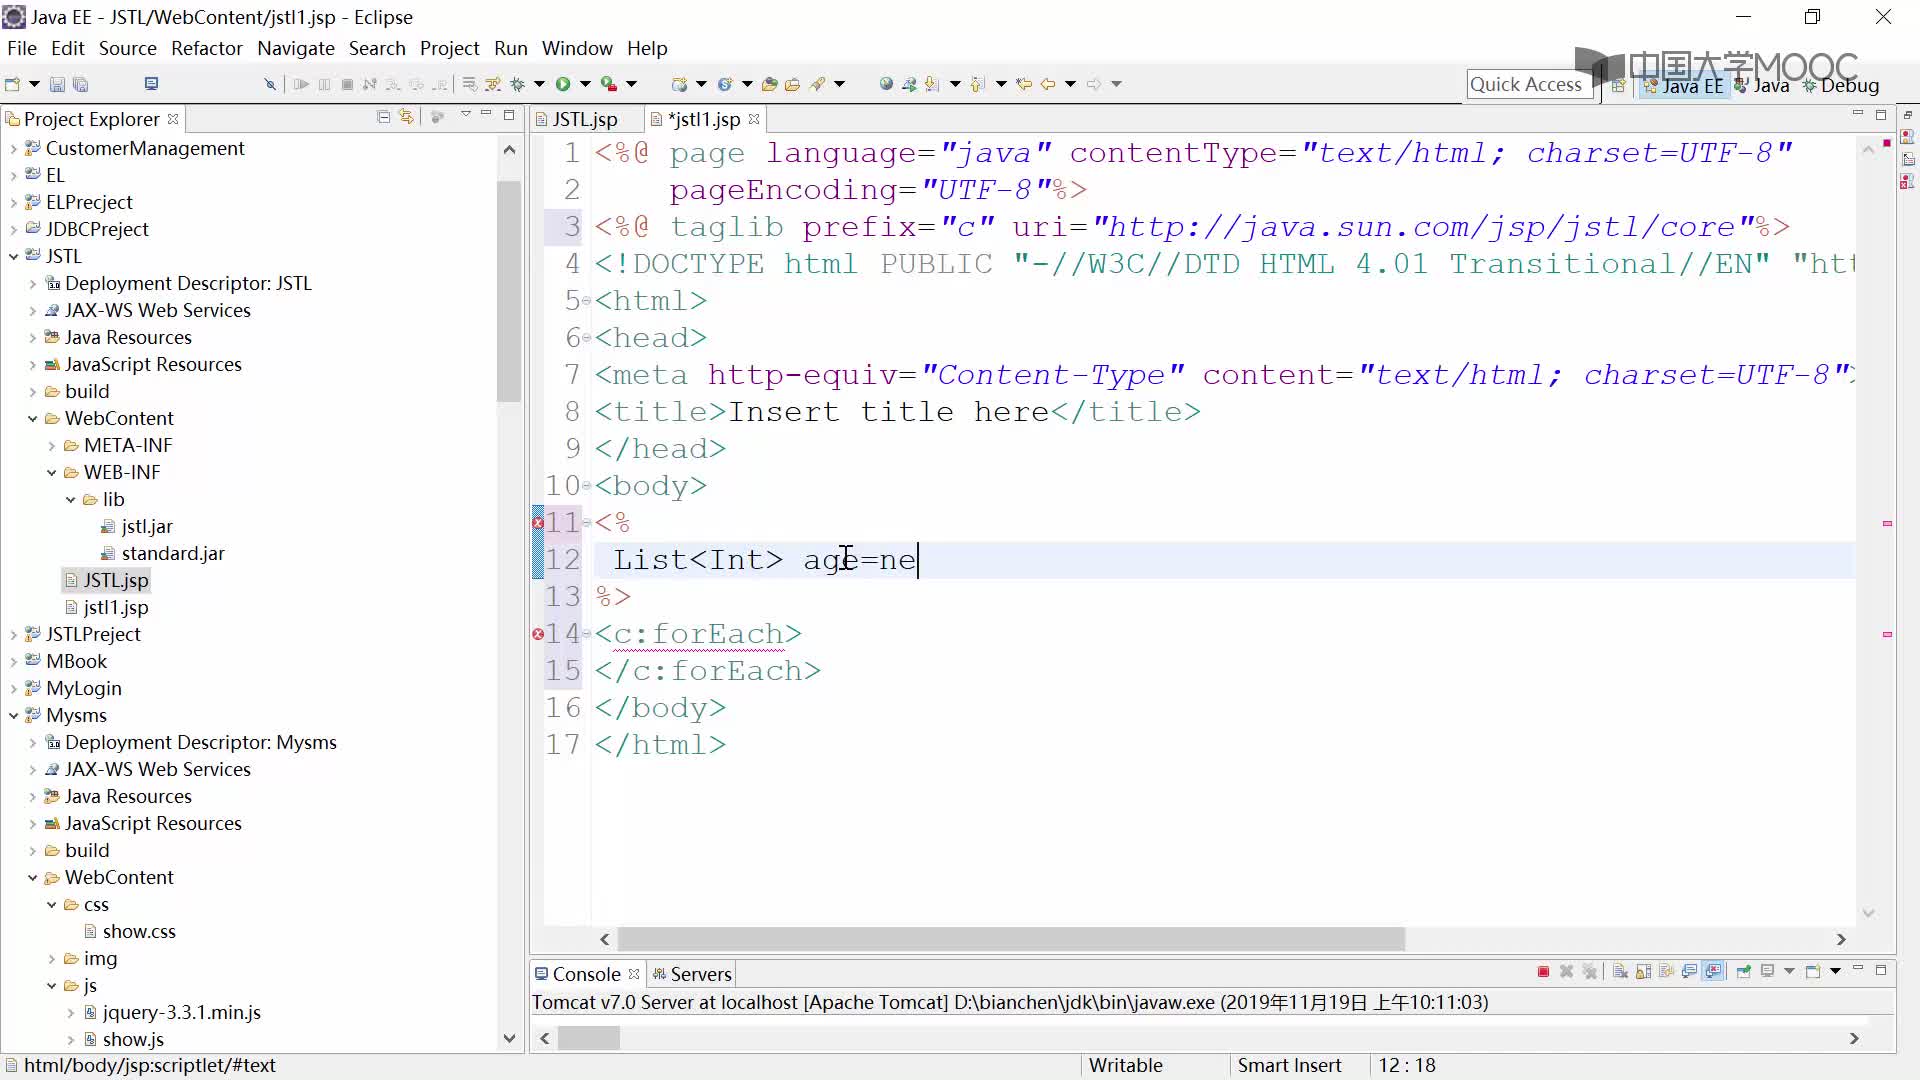Viewport: 1920px width, 1080px height.
Task: Collapse the Mysms css folder
Action: 52,904
